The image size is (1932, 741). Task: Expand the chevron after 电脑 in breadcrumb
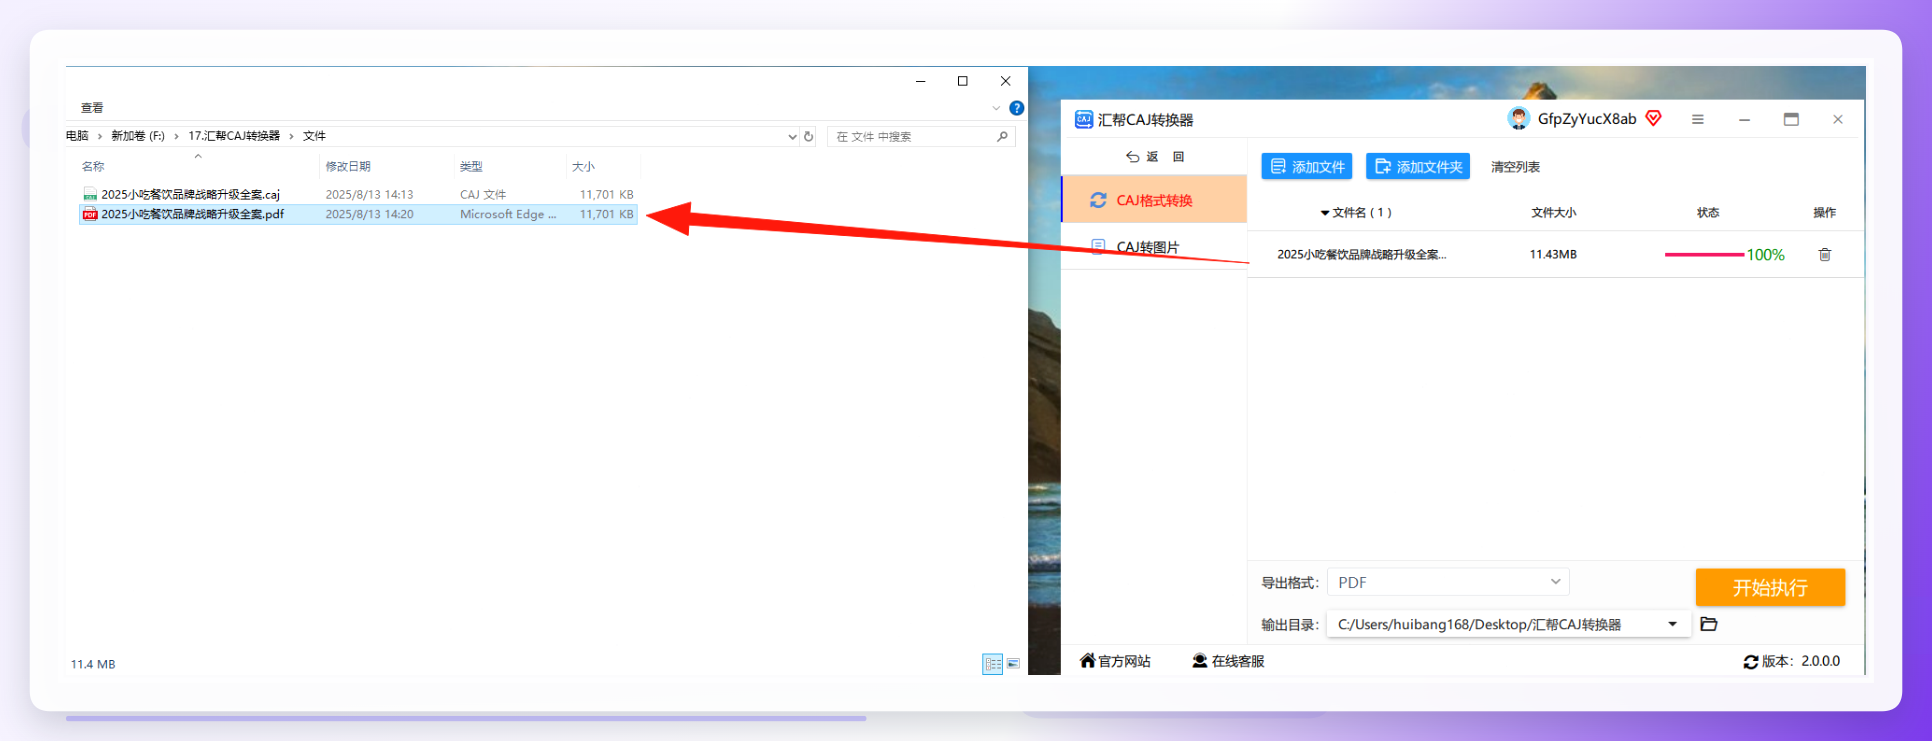[x=100, y=136]
